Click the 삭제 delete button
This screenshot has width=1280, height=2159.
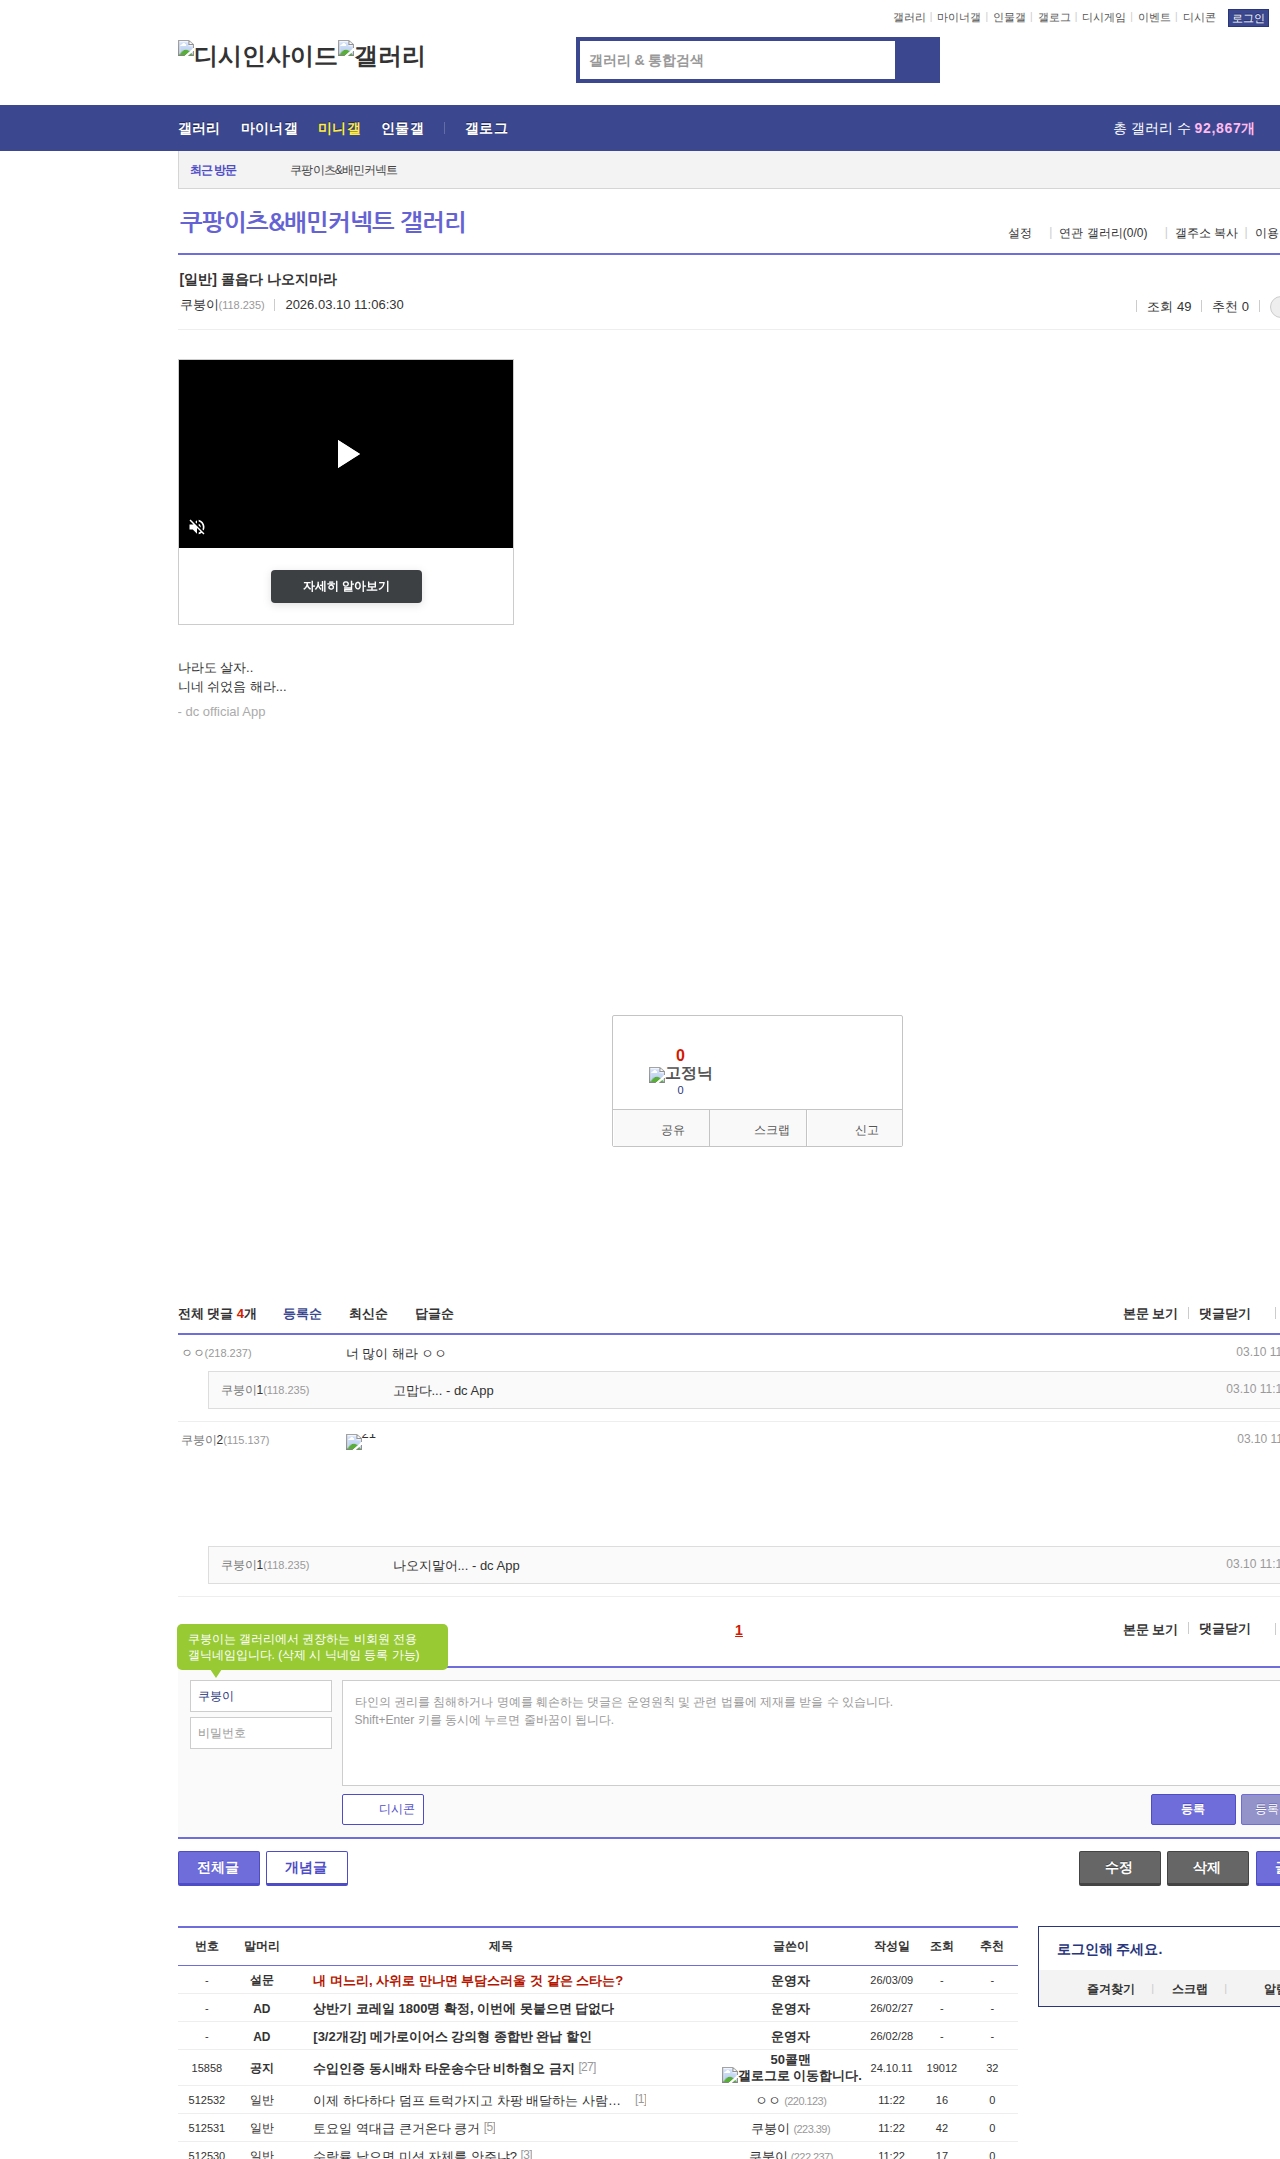[1207, 1868]
